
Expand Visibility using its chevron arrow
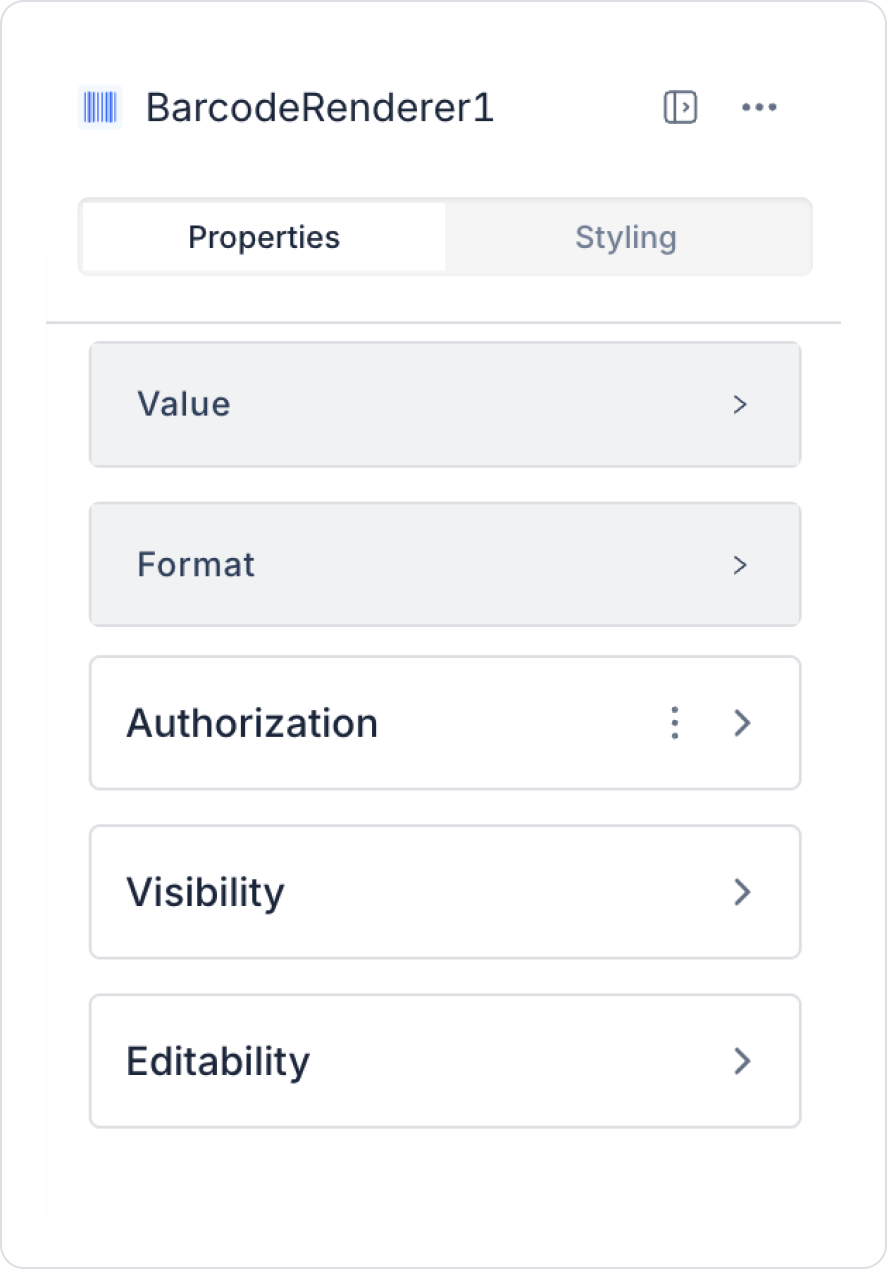tap(742, 891)
